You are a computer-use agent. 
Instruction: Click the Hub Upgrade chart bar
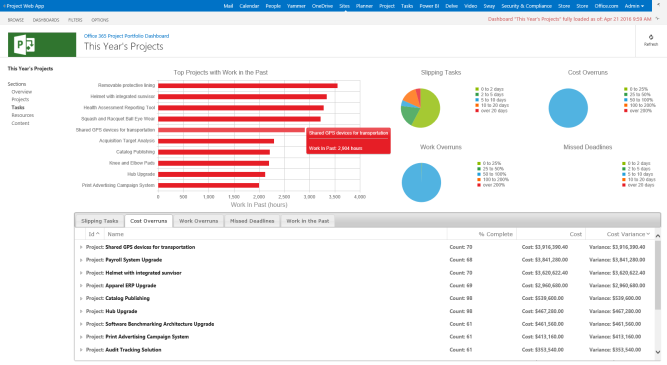tap(211, 174)
